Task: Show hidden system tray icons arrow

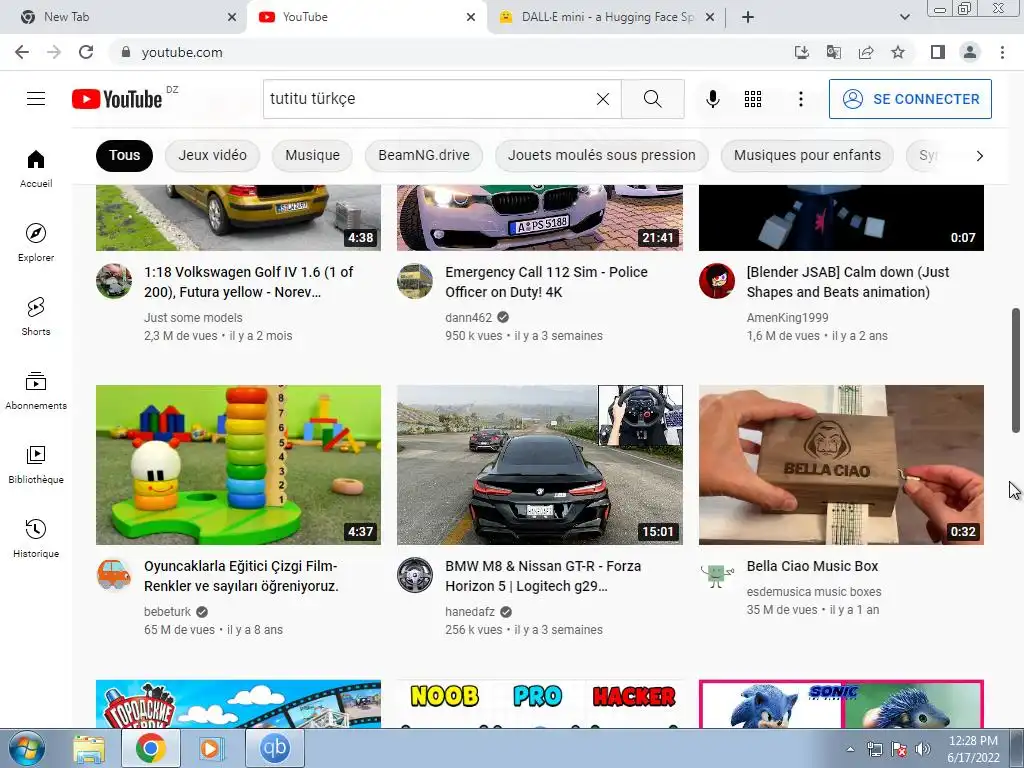Action: click(850, 749)
